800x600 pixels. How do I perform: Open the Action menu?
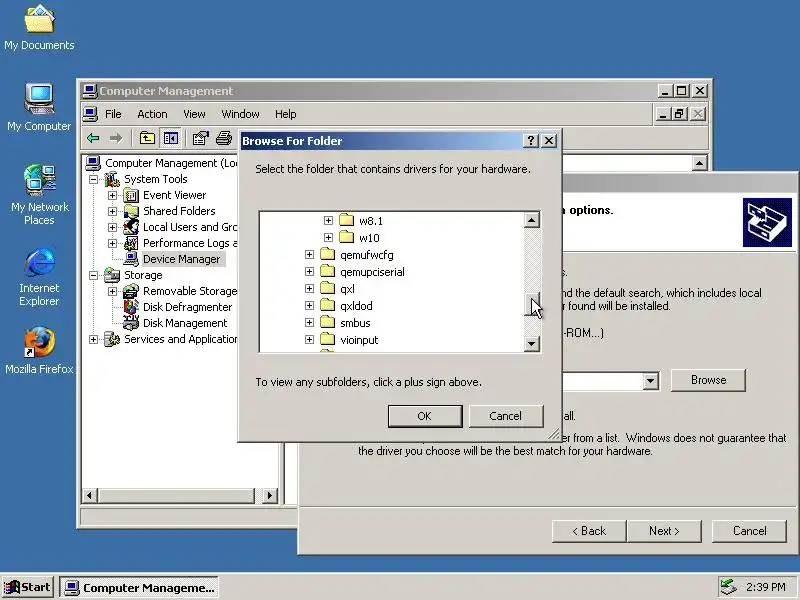pyautogui.click(x=152, y=114)
